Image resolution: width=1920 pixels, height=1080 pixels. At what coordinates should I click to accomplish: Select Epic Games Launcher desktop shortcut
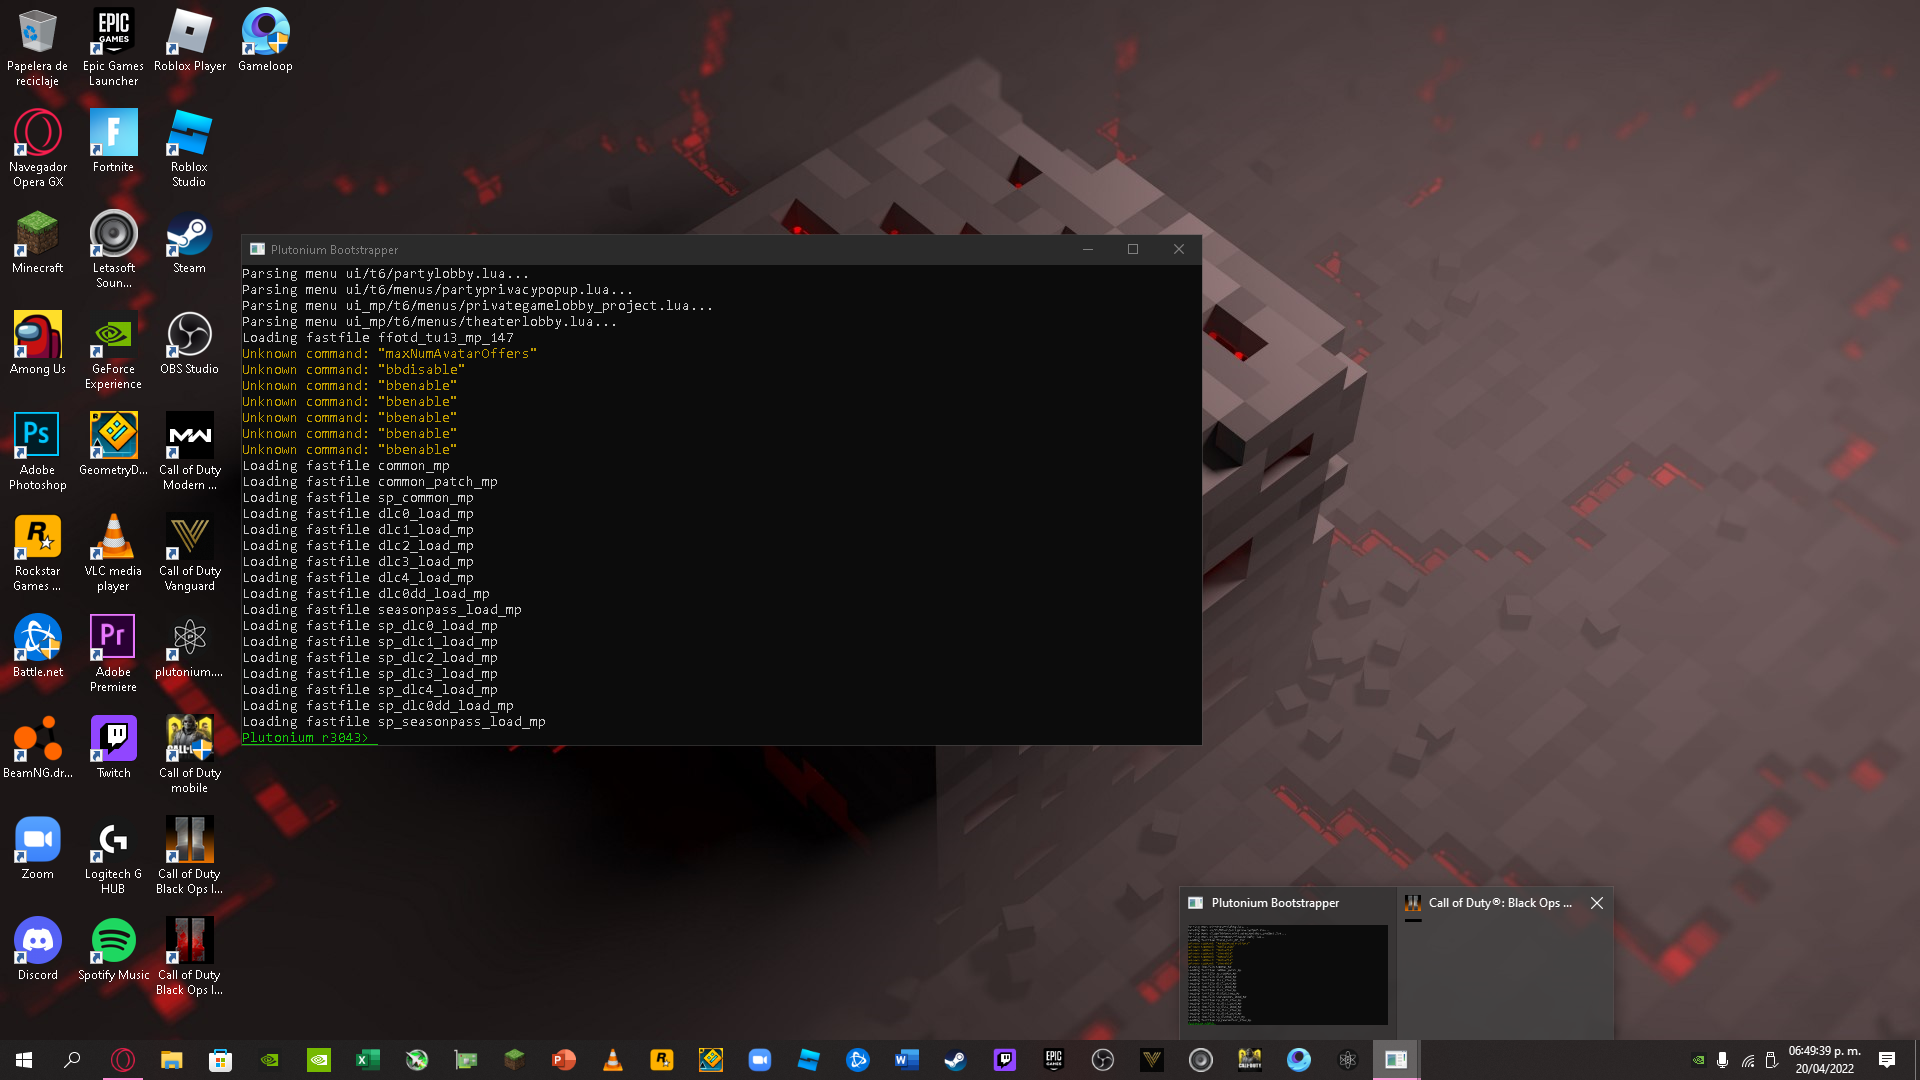[x=113, y=47]
